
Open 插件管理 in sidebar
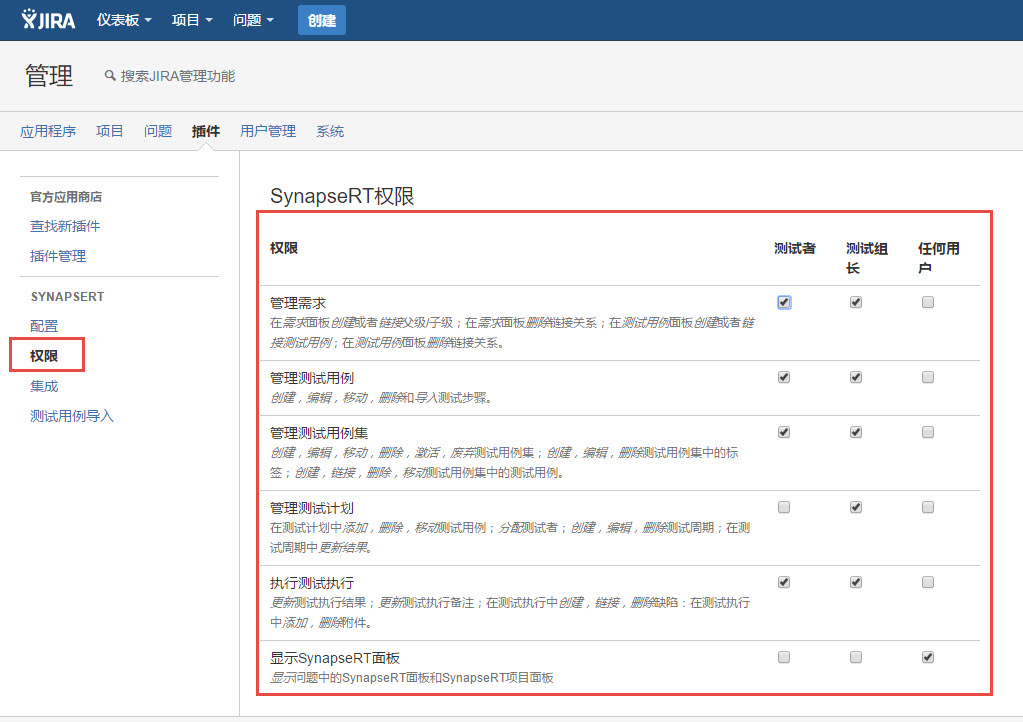[x=57, y=256]
